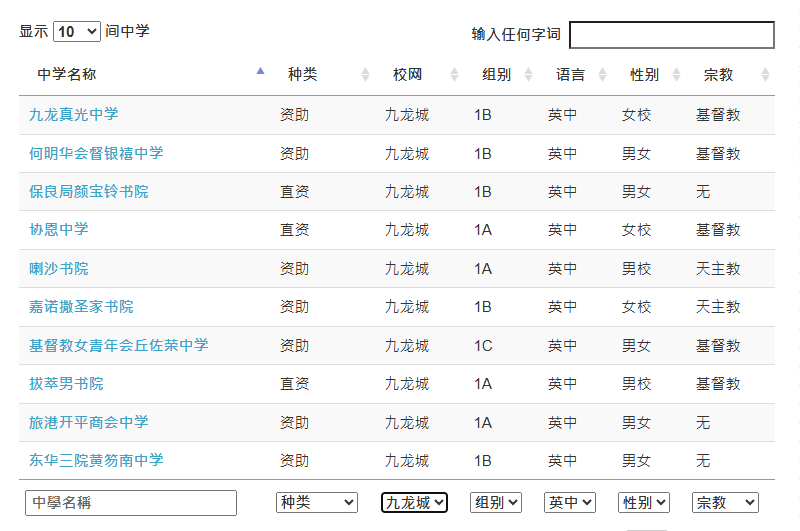
Task: Sort by 语言 column sort arrows
Action: pos(603,74)
